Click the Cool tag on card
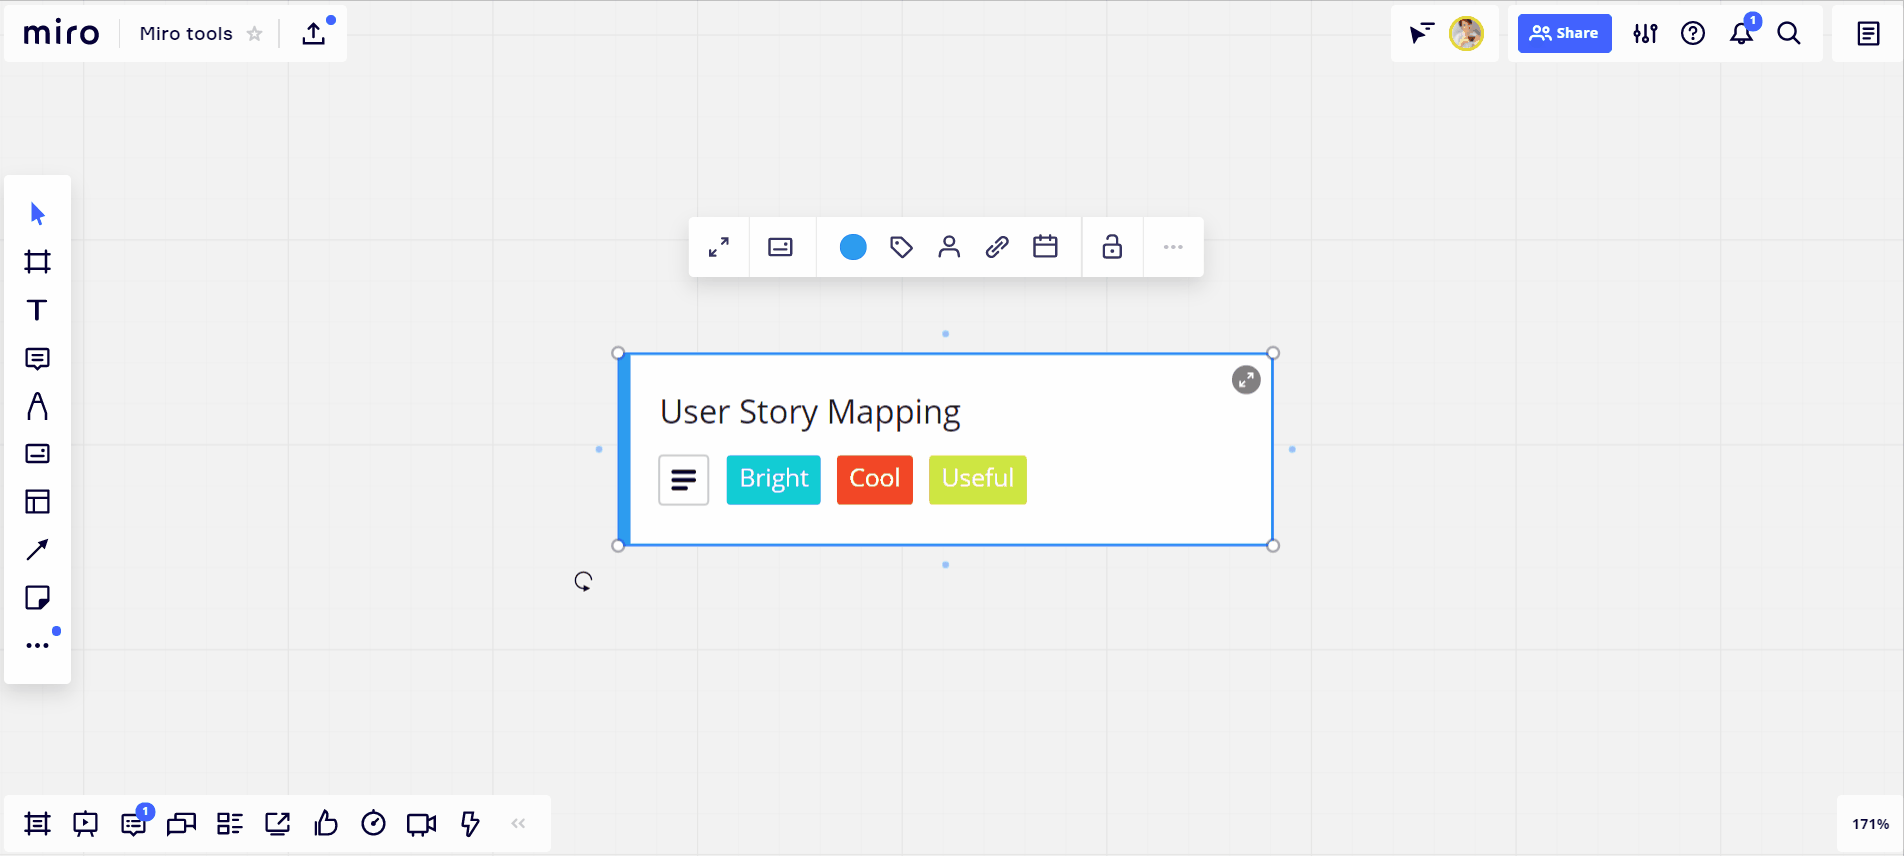 click(874, 479)
